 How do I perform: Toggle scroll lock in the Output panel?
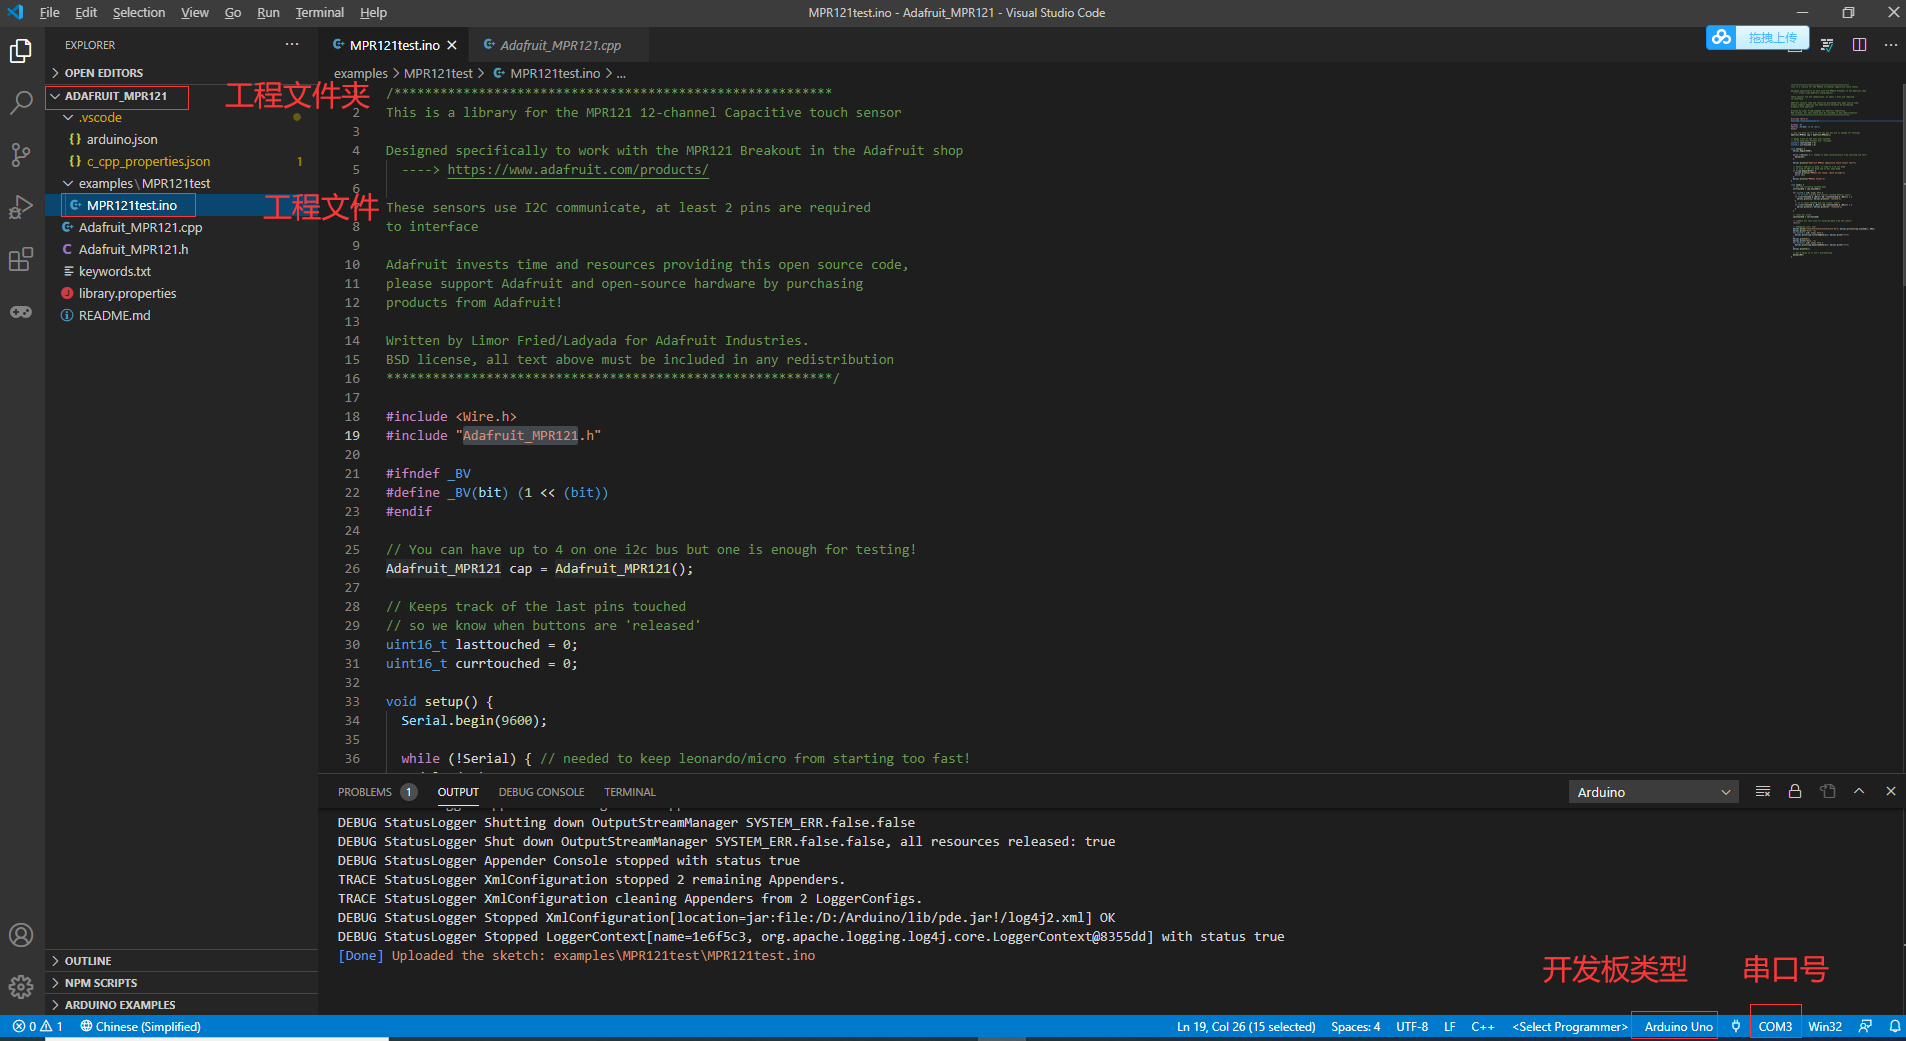click(1793, 791)
